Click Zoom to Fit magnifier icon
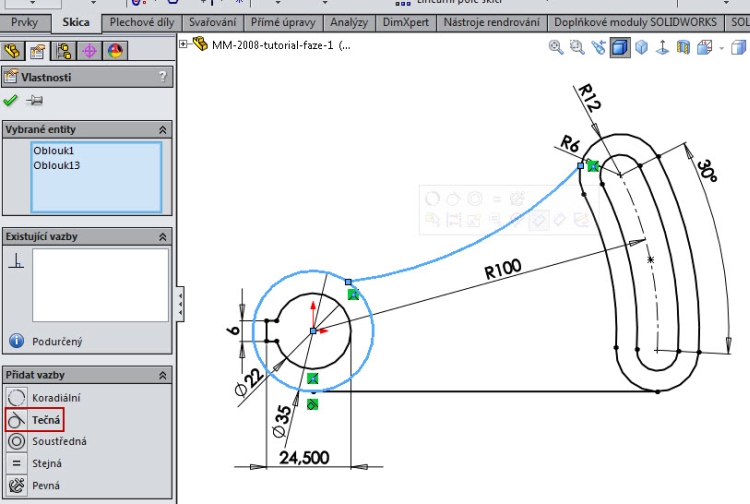This screenshot has height=504, width=750. tap(555, 47)
